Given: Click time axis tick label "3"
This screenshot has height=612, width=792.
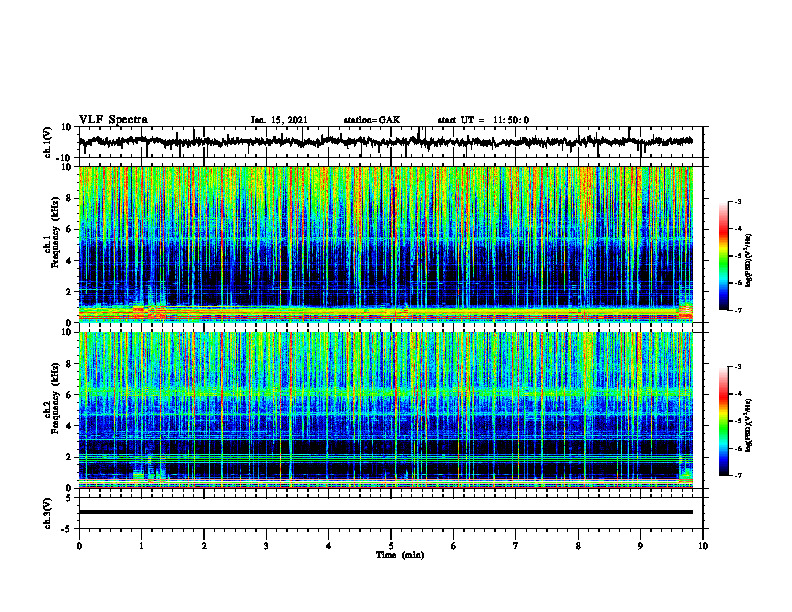Looking at the screenshot, I should (266, 546).
